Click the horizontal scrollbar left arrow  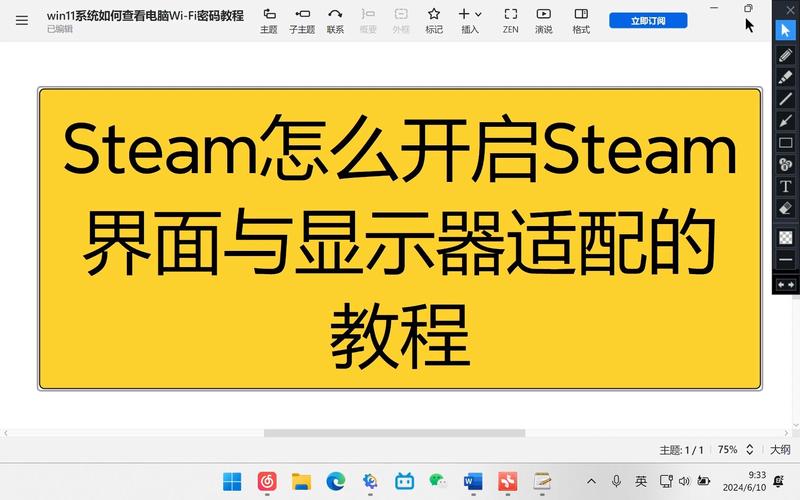(x=6, y=433)
